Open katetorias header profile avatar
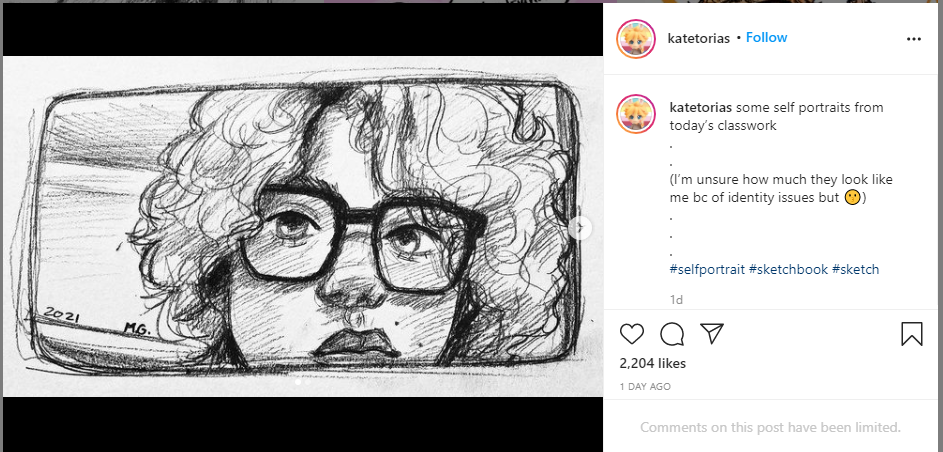The height and width of the screenshot is (452, 943). click(636, 38)
